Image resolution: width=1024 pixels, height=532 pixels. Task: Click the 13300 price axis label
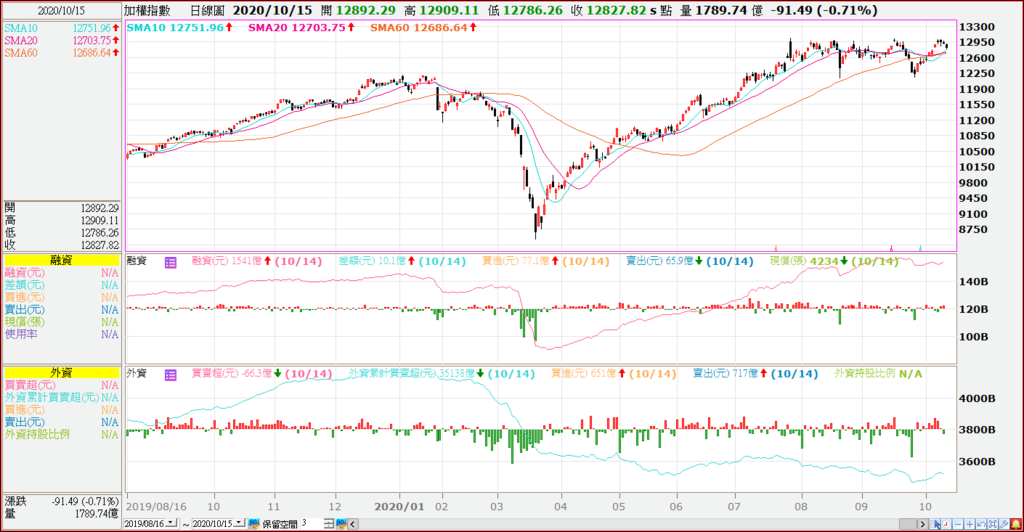[976, 27]
